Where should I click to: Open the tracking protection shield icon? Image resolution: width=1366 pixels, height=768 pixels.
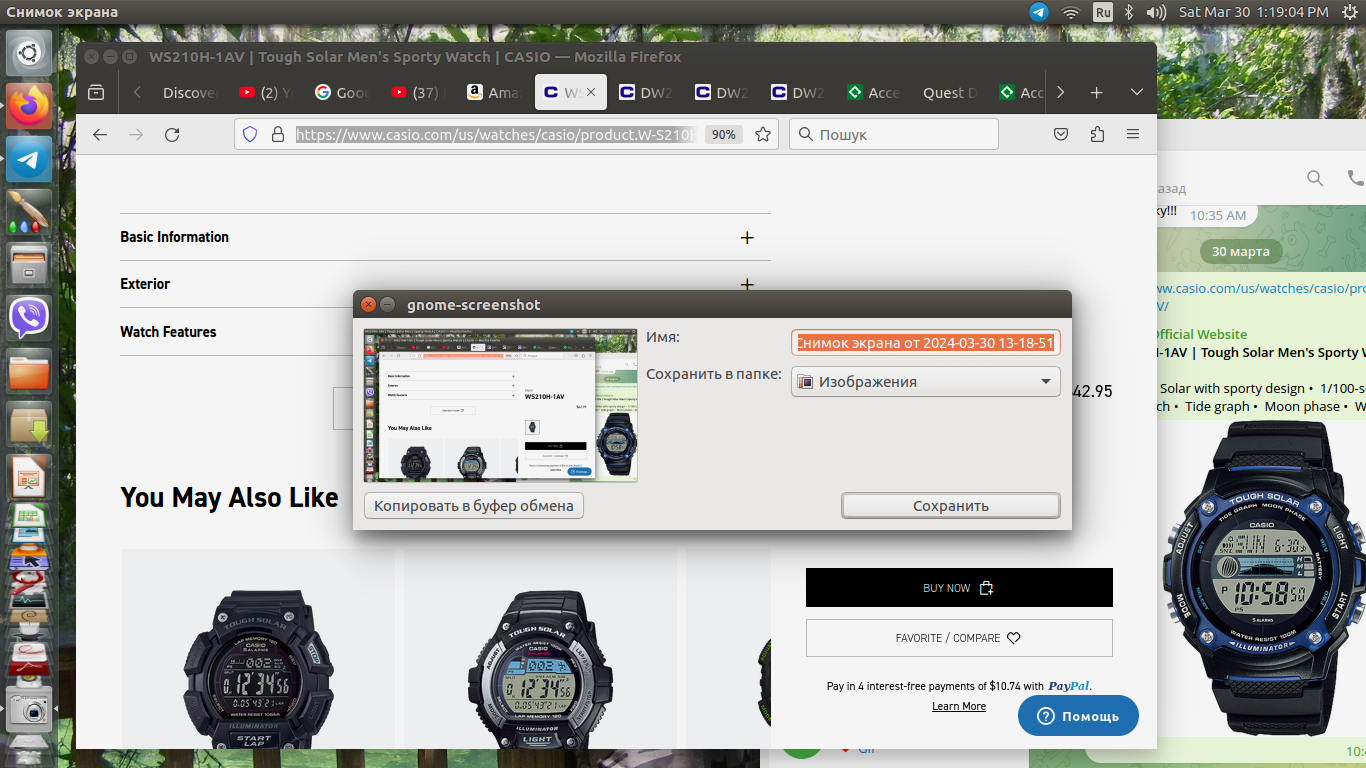(x=251, y=134)
